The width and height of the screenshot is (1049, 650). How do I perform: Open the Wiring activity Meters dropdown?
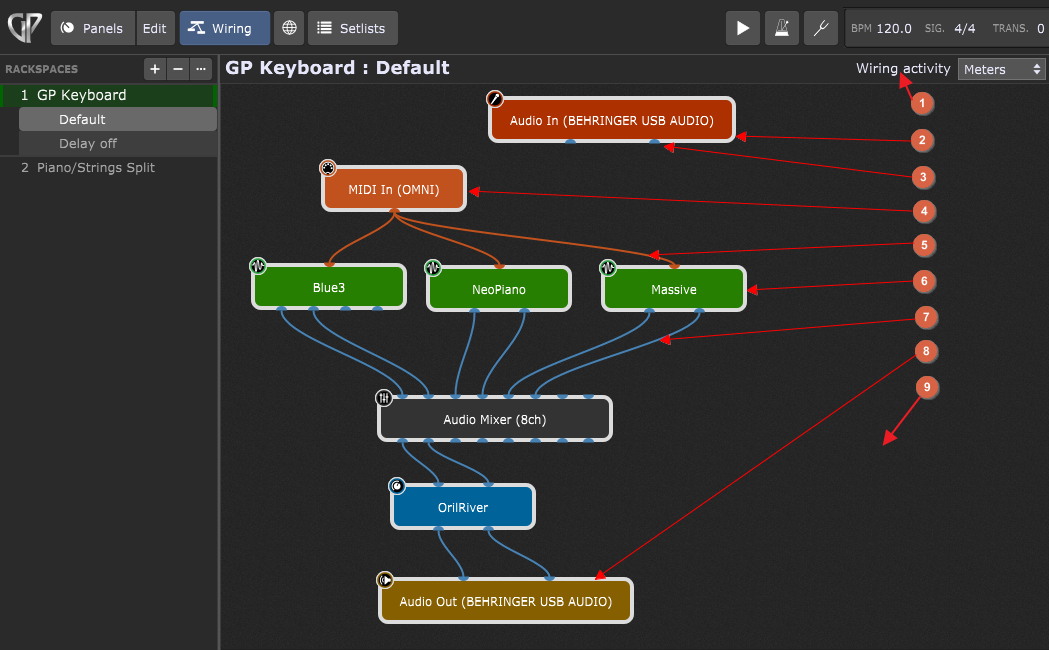click(x=1001, y=69)
